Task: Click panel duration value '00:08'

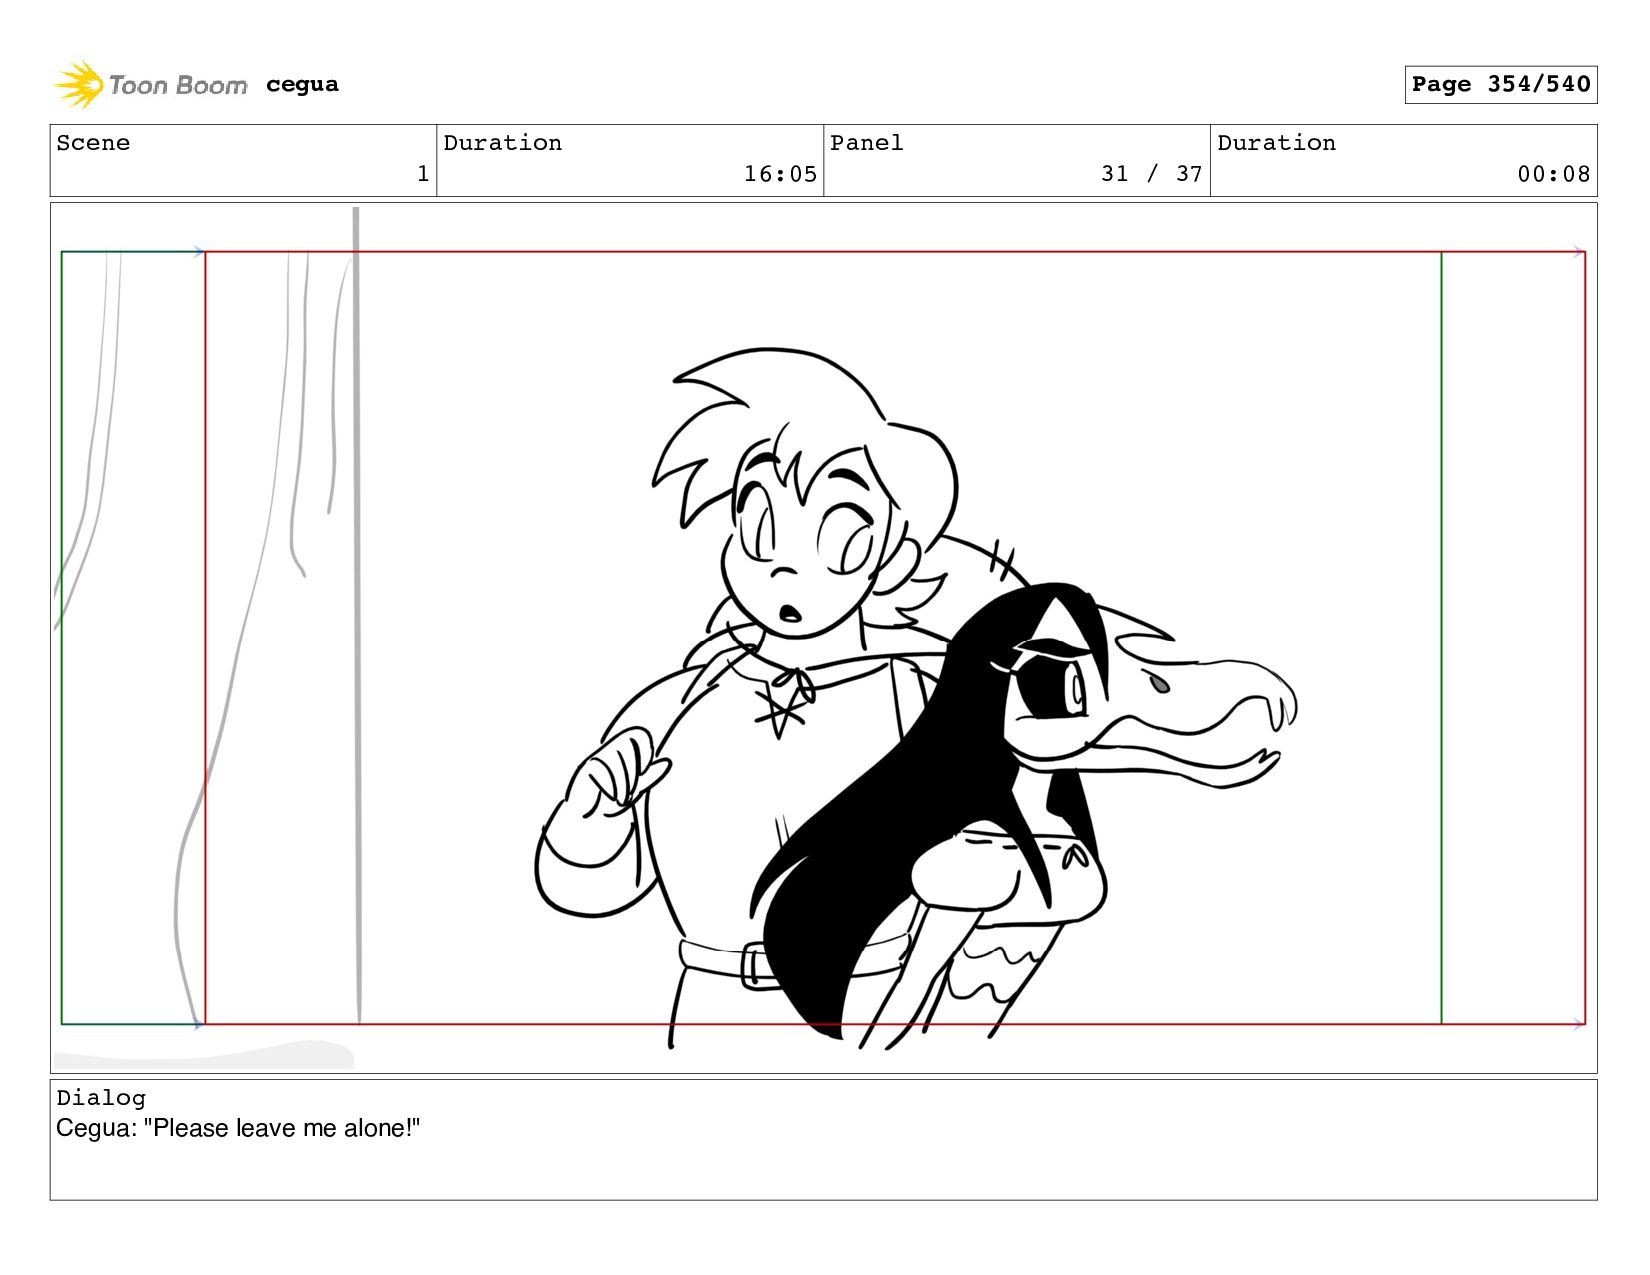Action: point(1554,174)
